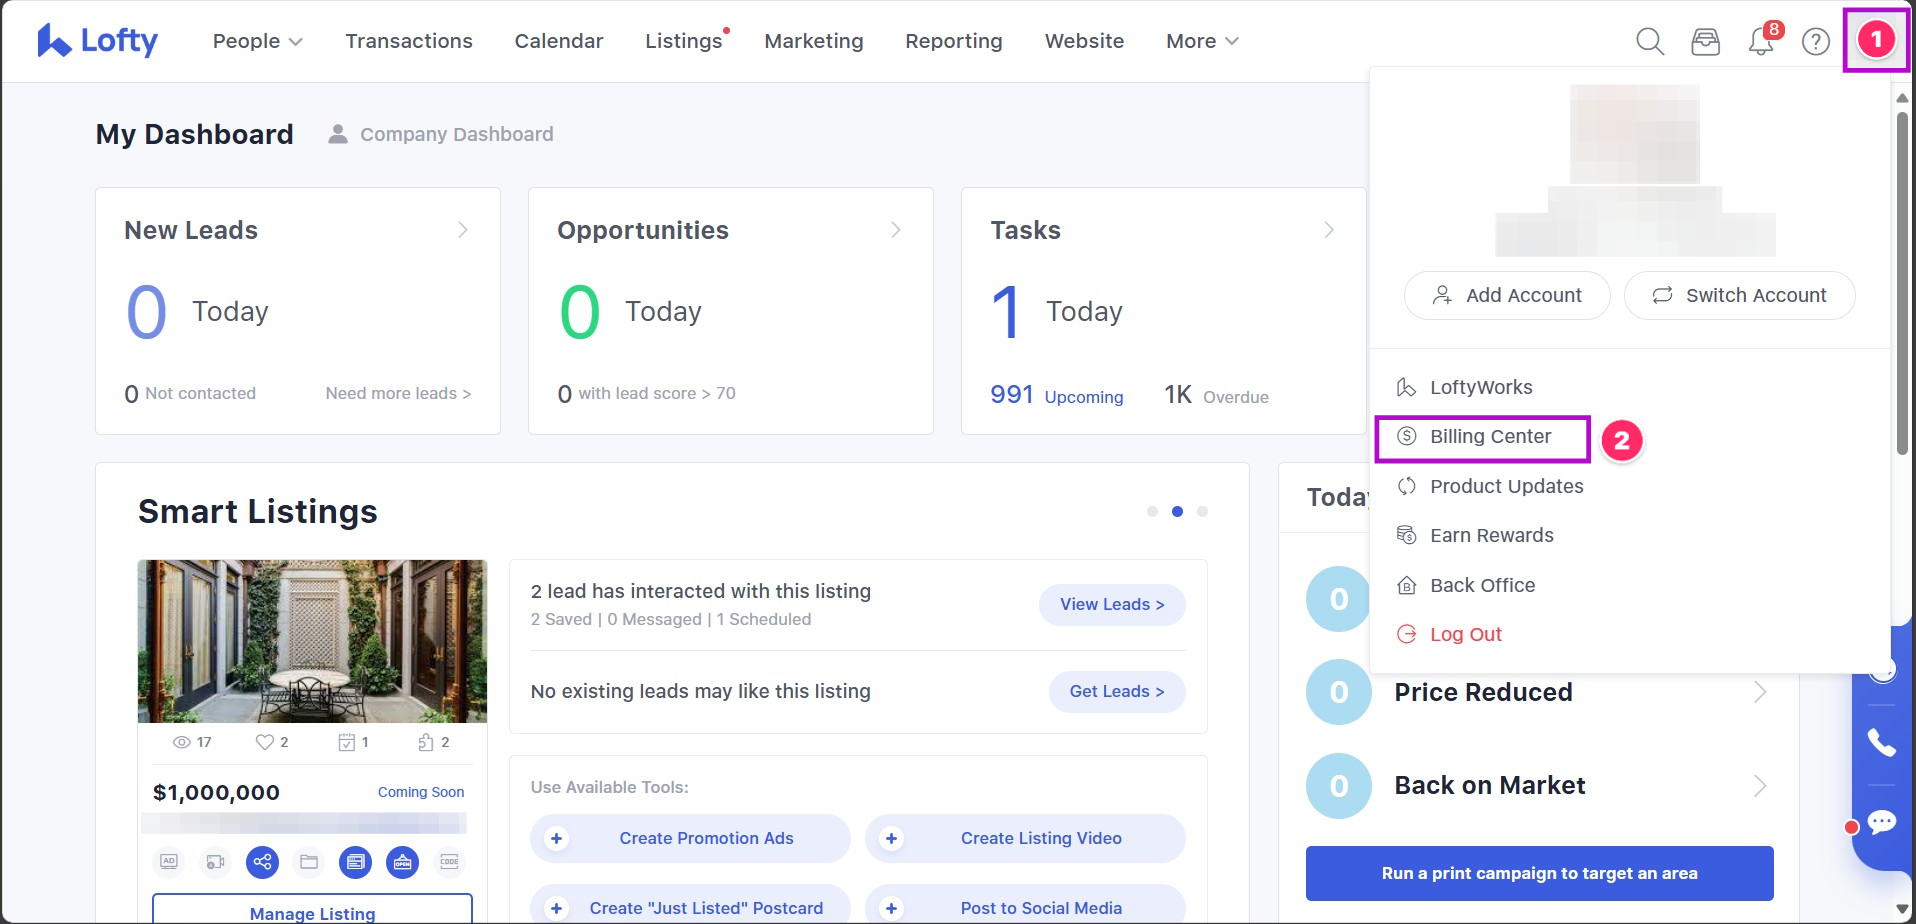Click the help question mark icon
The height and width of the screenshot is (924, 1916).
pos(1815,41)
